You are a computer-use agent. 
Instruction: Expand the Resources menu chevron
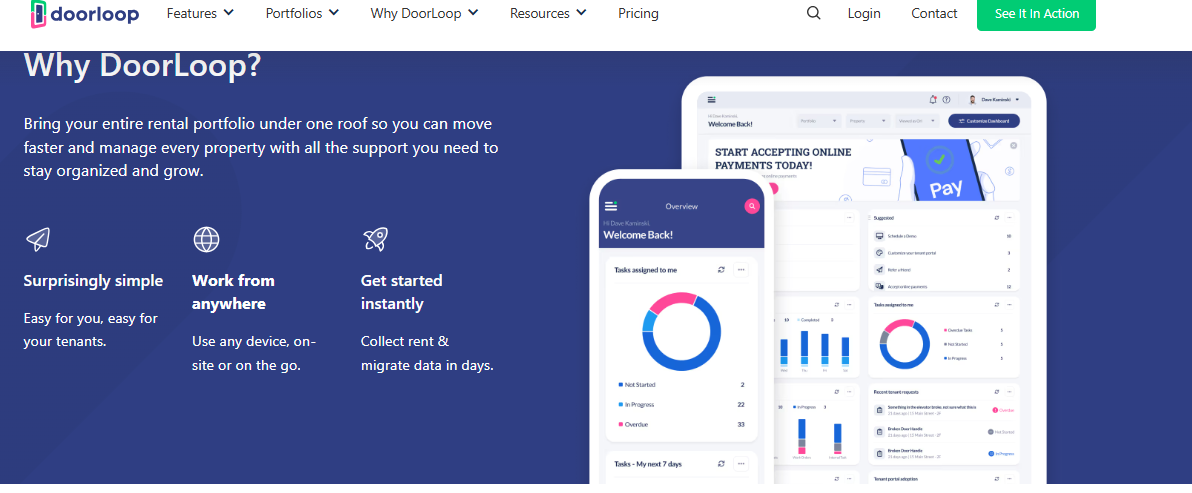(582, 12)
